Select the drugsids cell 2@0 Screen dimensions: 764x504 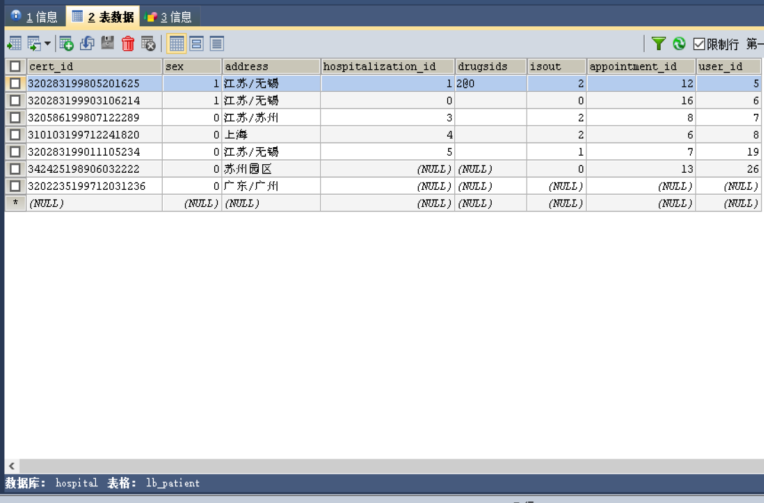coord(491,83)
